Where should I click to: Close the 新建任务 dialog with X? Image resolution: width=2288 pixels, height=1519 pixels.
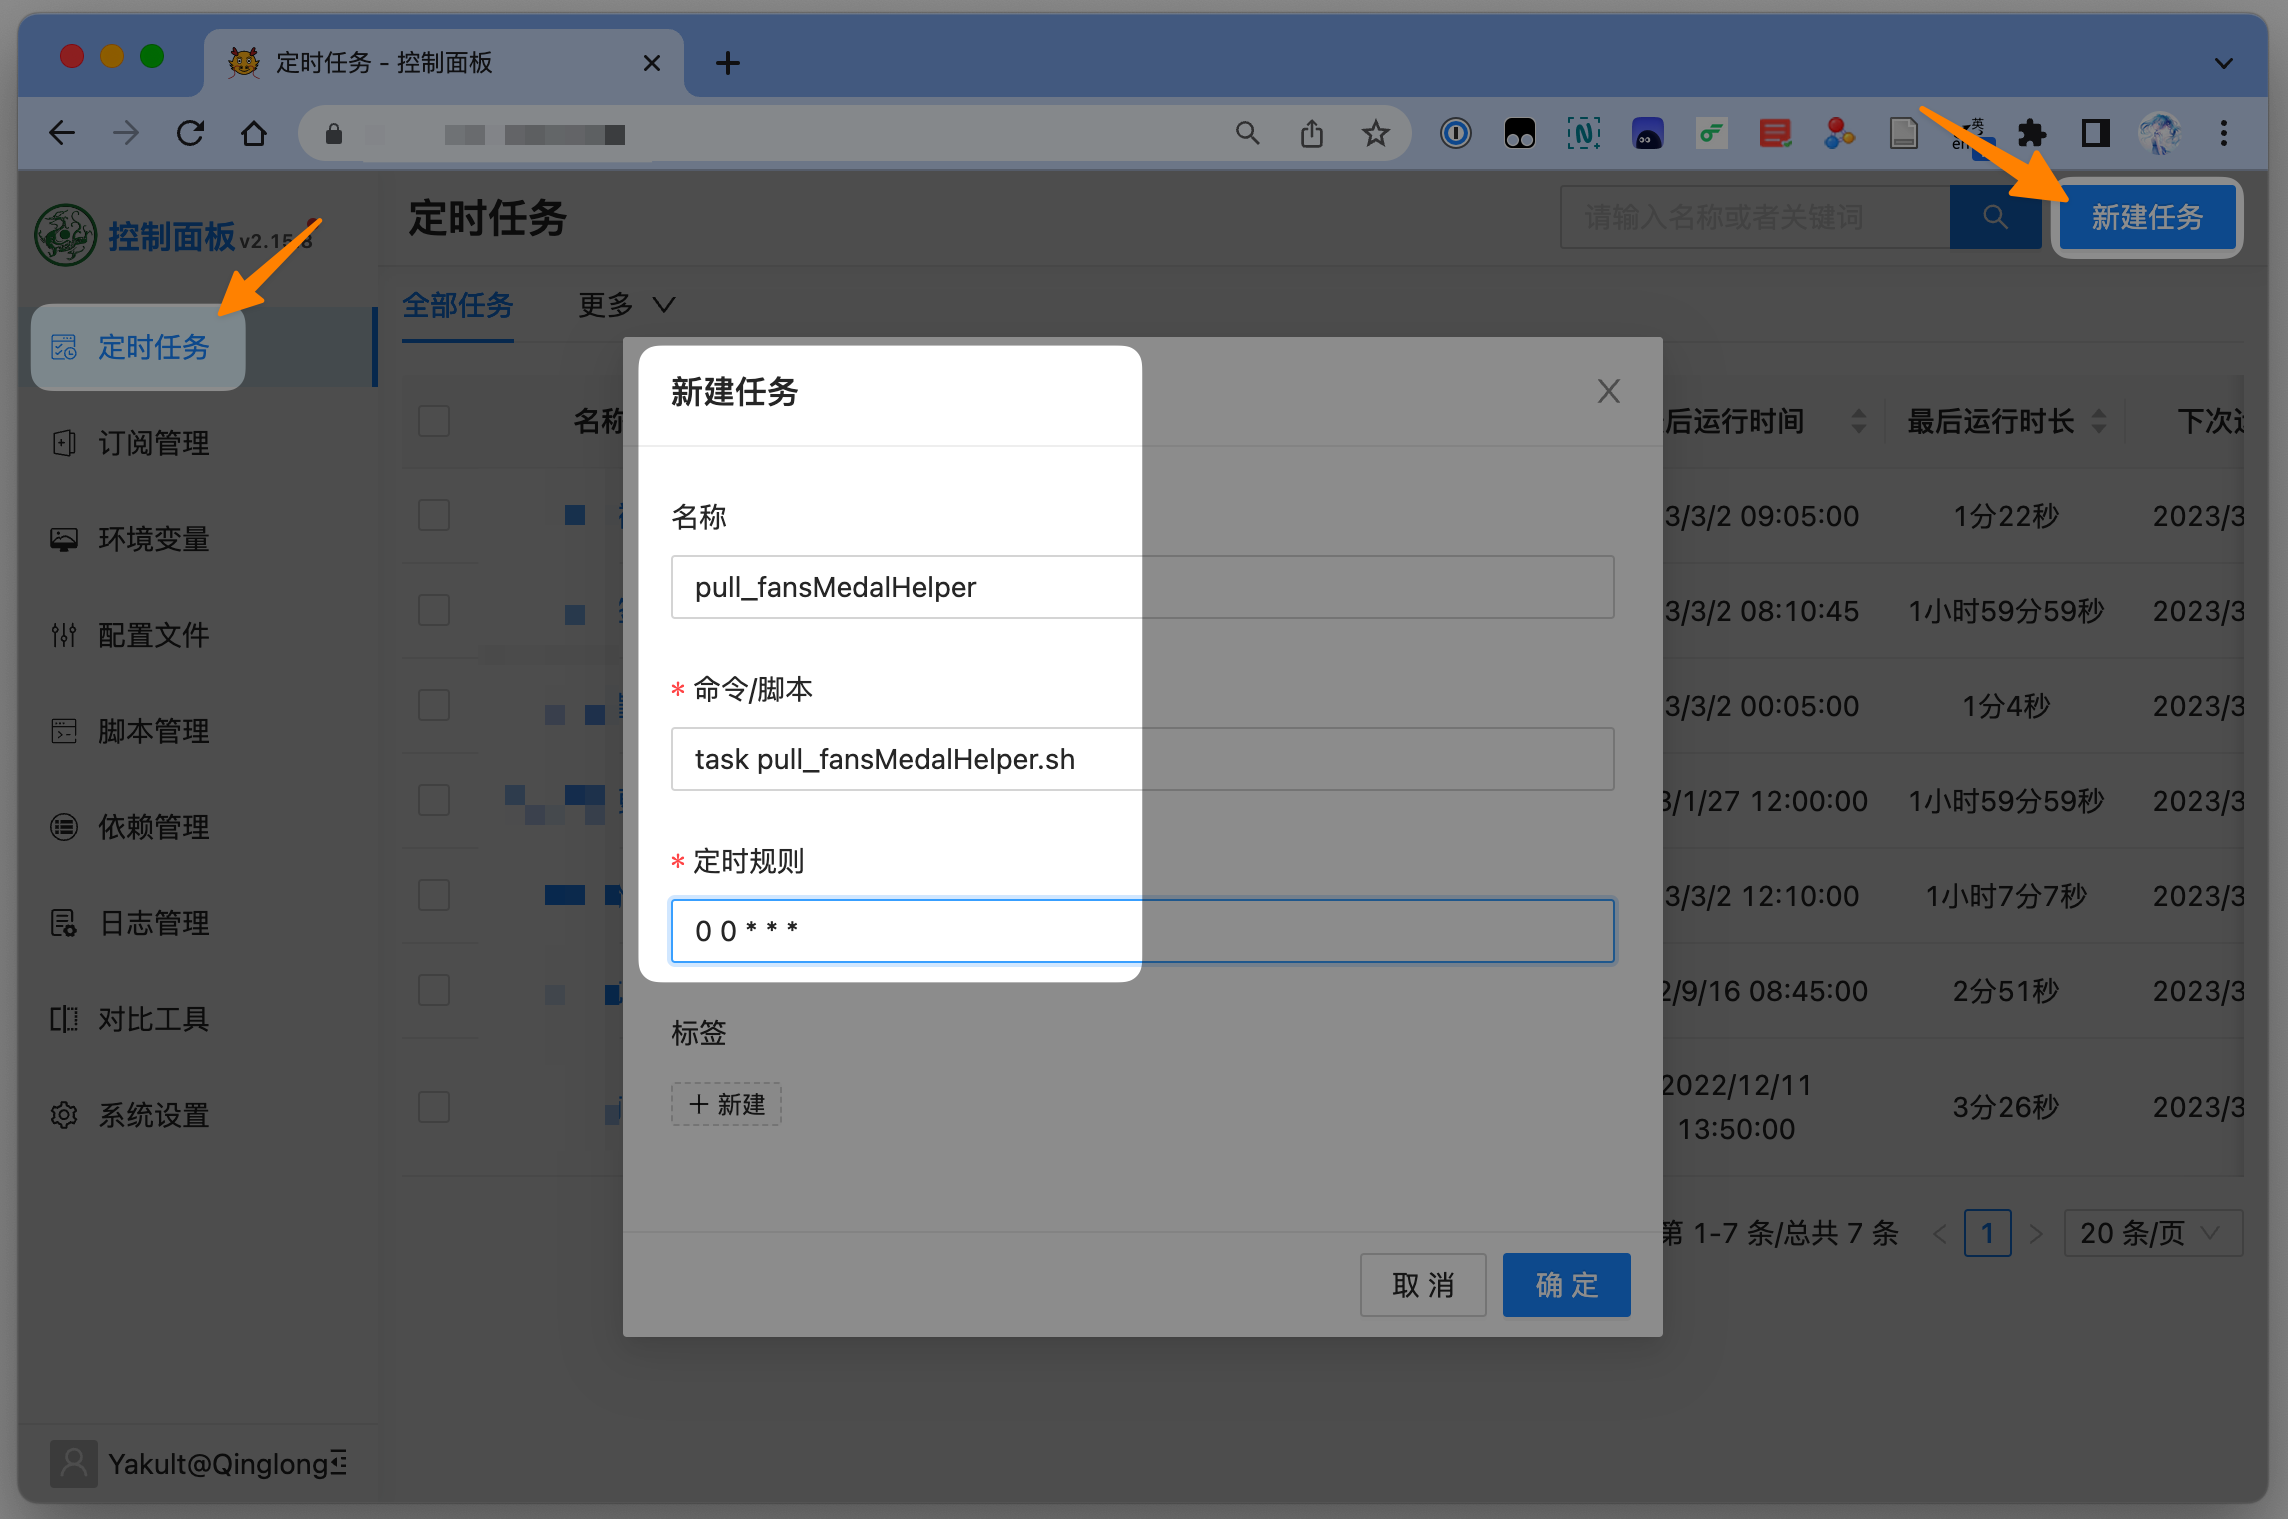pos(1608,391)
